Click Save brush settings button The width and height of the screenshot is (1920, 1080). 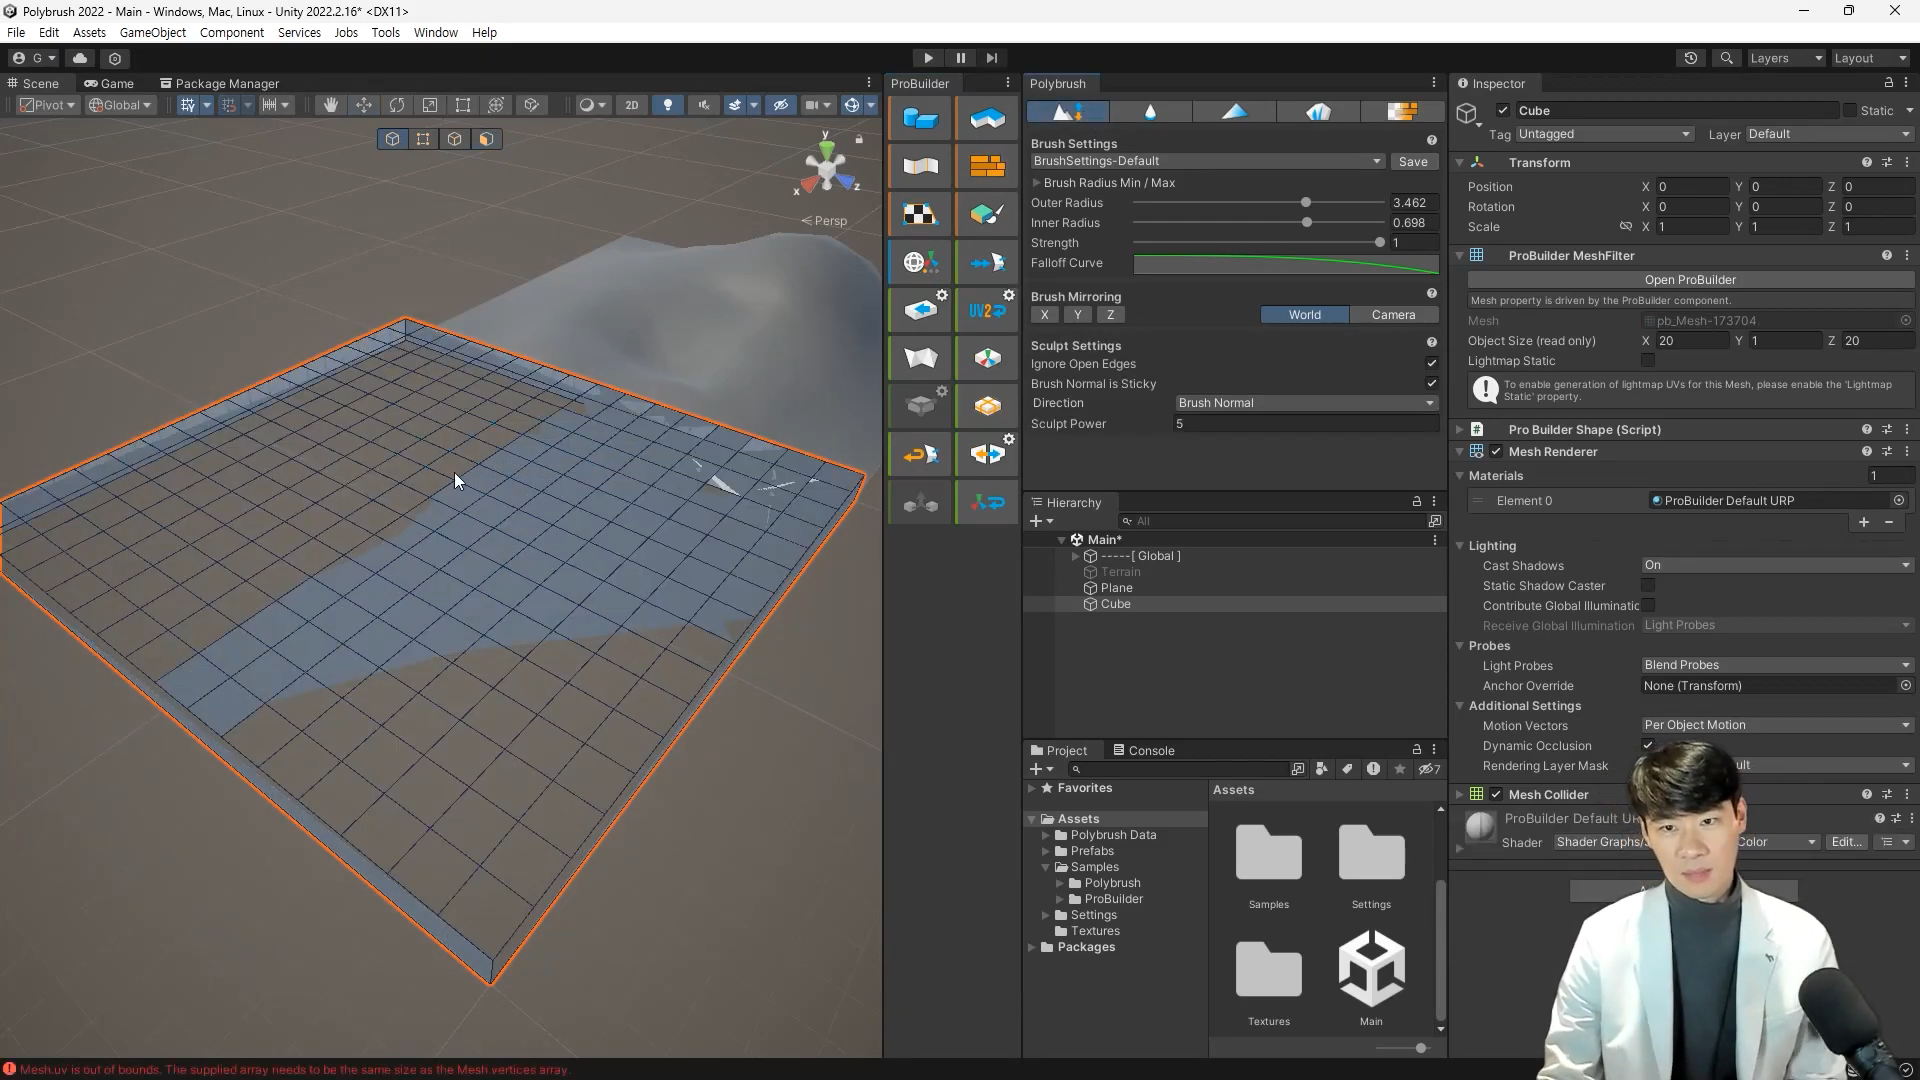pos(1412,161)
